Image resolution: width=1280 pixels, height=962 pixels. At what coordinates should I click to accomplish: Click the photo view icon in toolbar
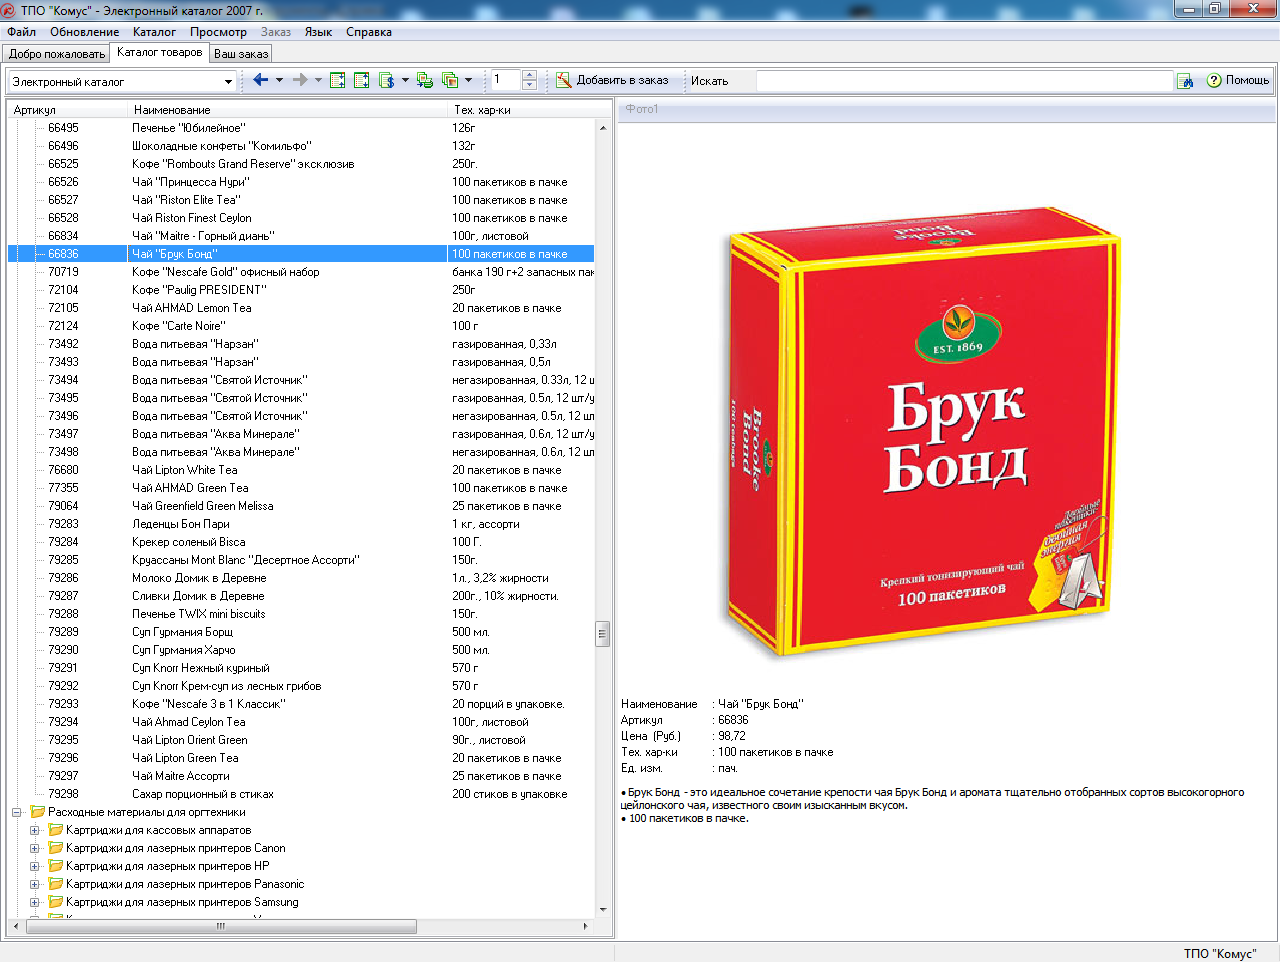(x=450, y=80)
